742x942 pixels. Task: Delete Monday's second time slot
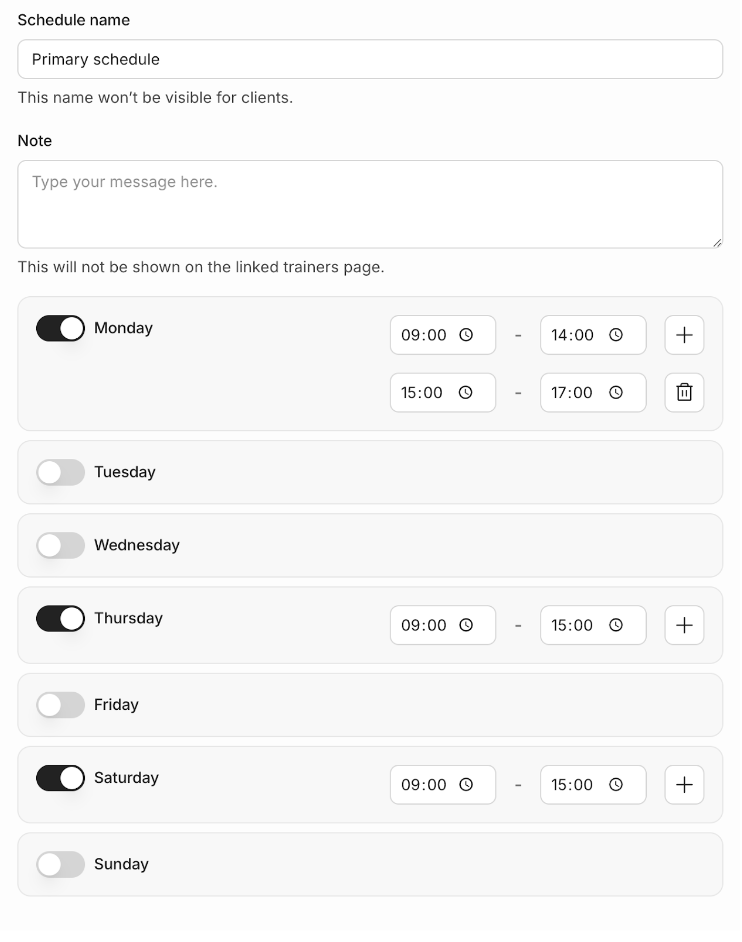coord(684,392)
